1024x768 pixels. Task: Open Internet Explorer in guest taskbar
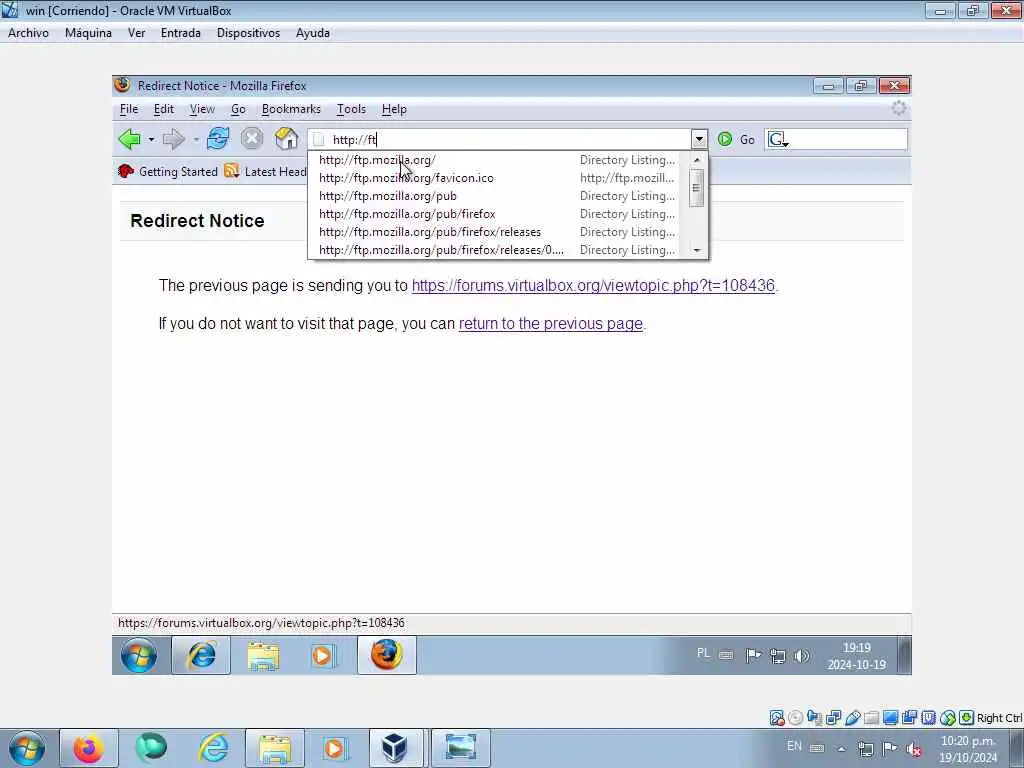coord(201,655)
